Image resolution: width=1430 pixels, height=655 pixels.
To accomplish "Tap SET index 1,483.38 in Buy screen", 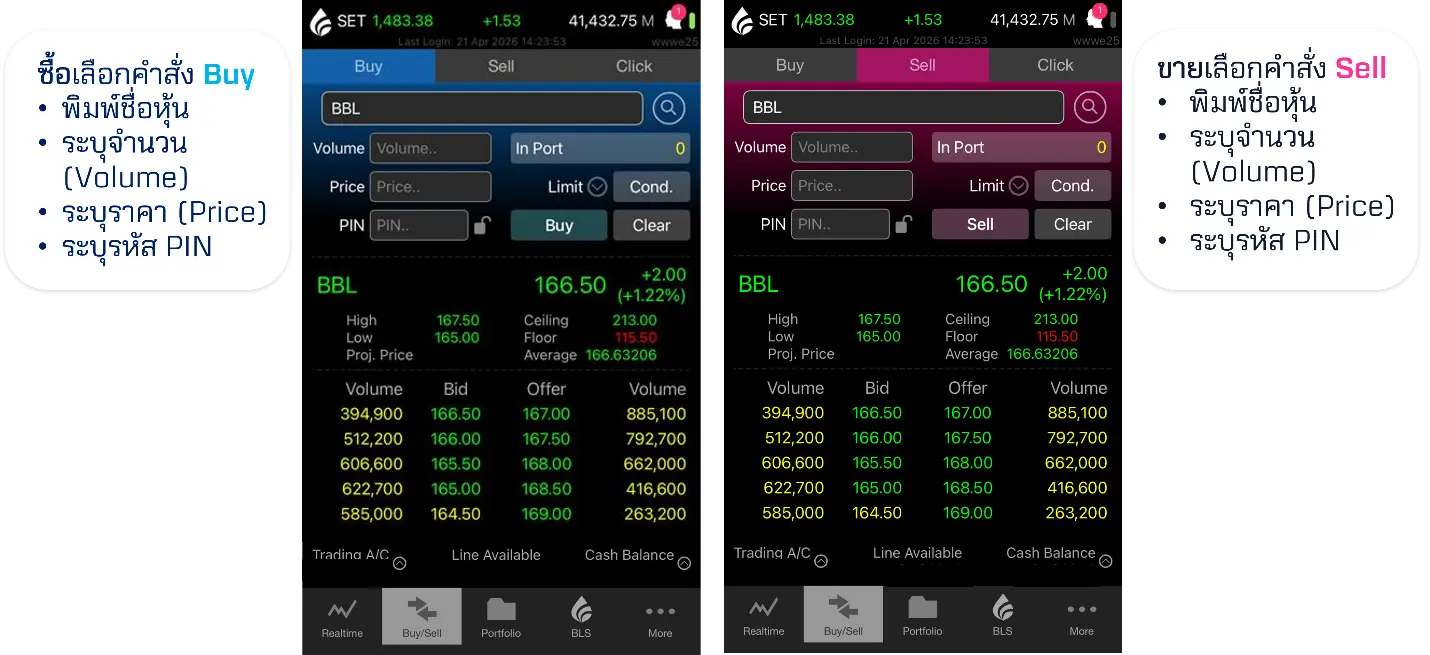I will click(x=403, y=20).
